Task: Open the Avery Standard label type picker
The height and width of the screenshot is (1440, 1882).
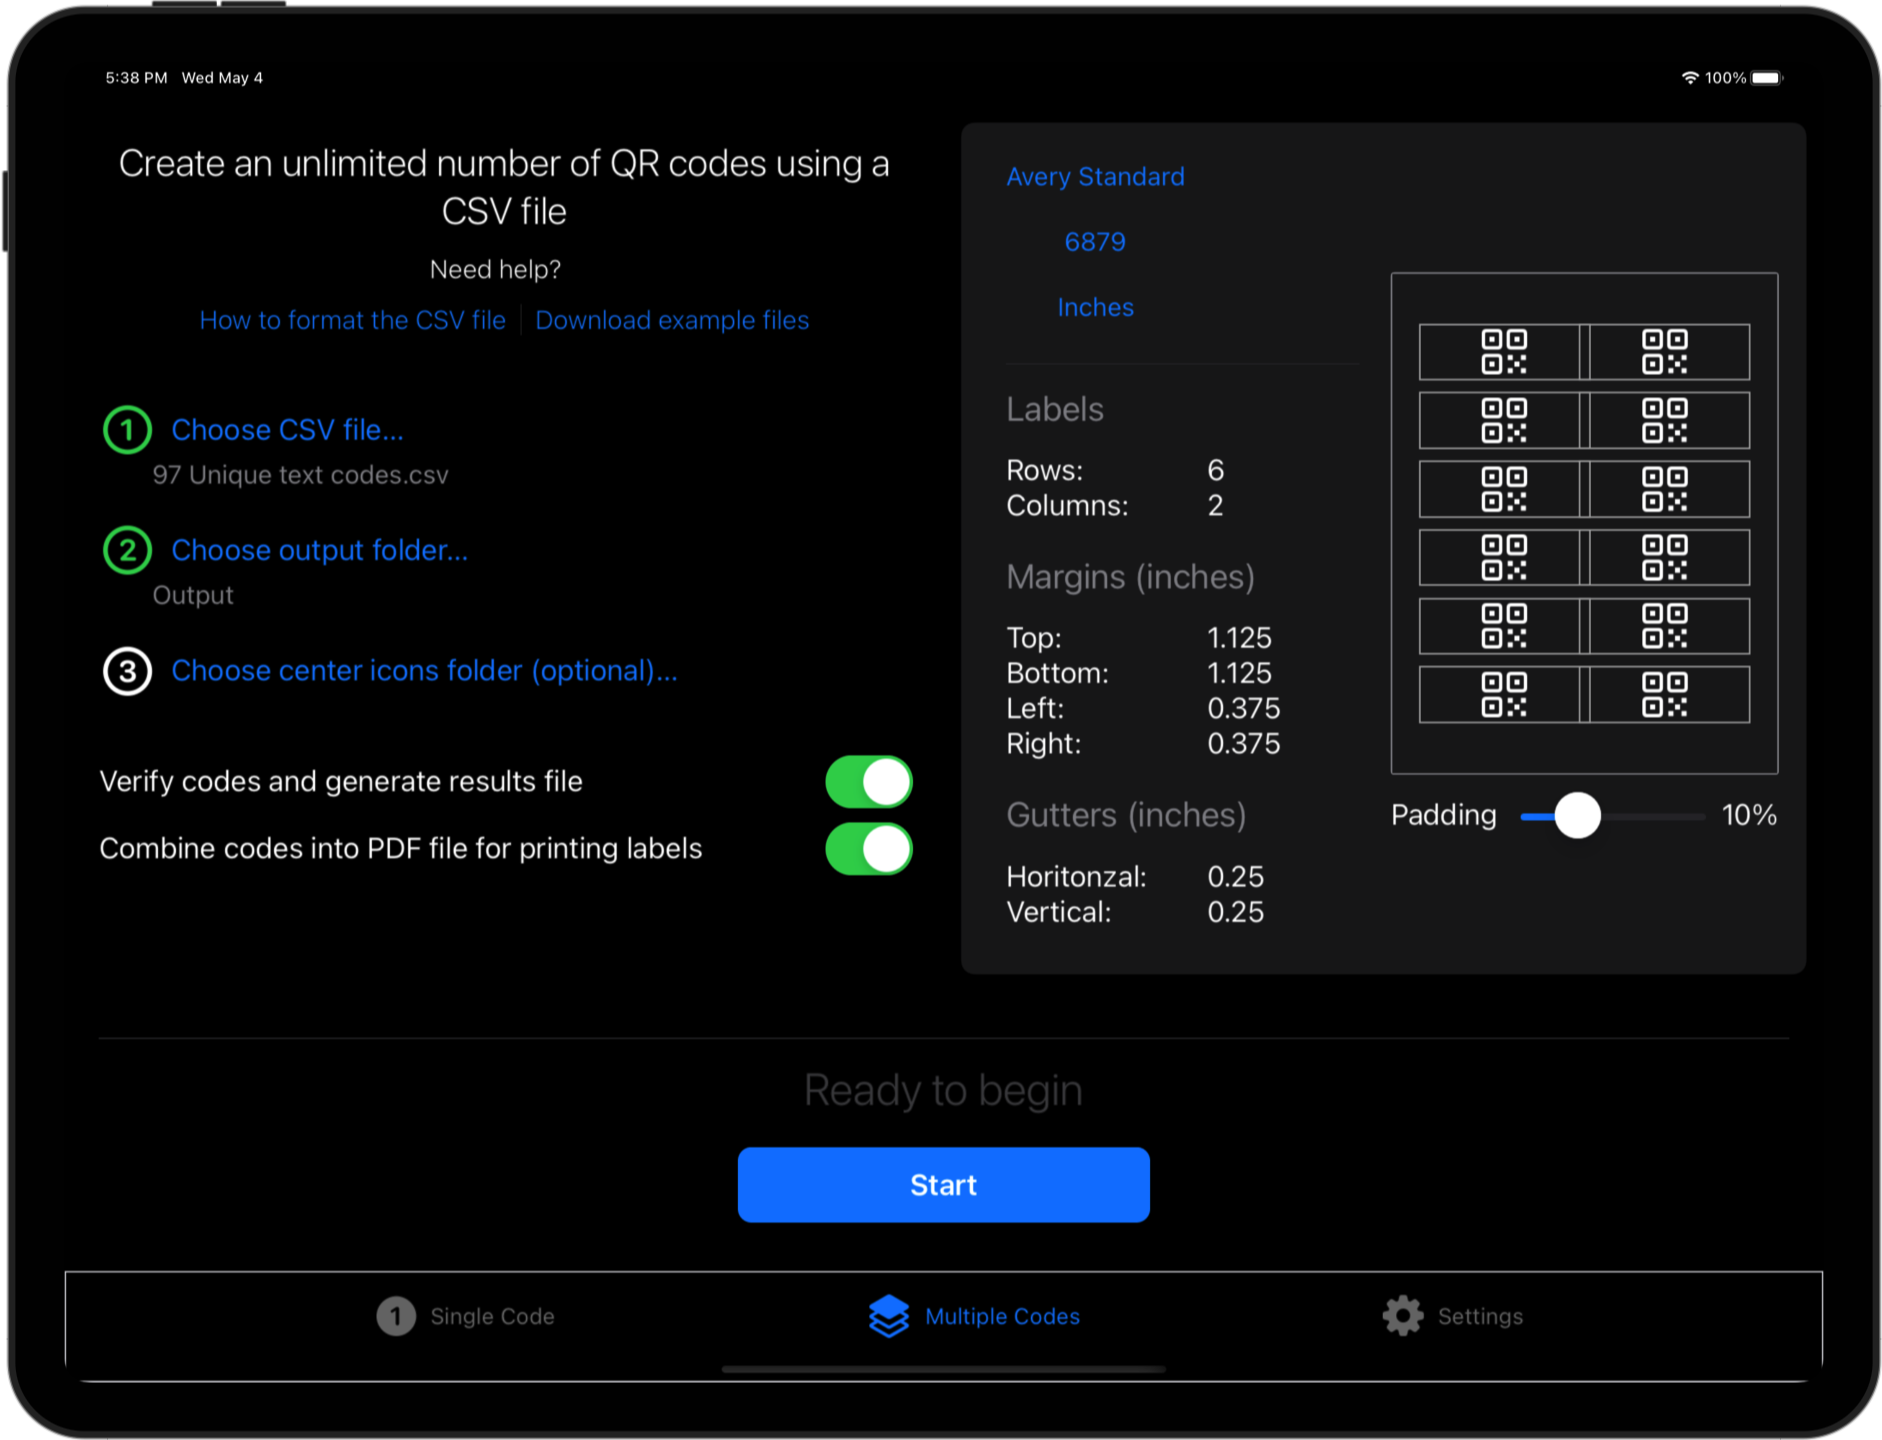Action: (x=1095, y=177)
